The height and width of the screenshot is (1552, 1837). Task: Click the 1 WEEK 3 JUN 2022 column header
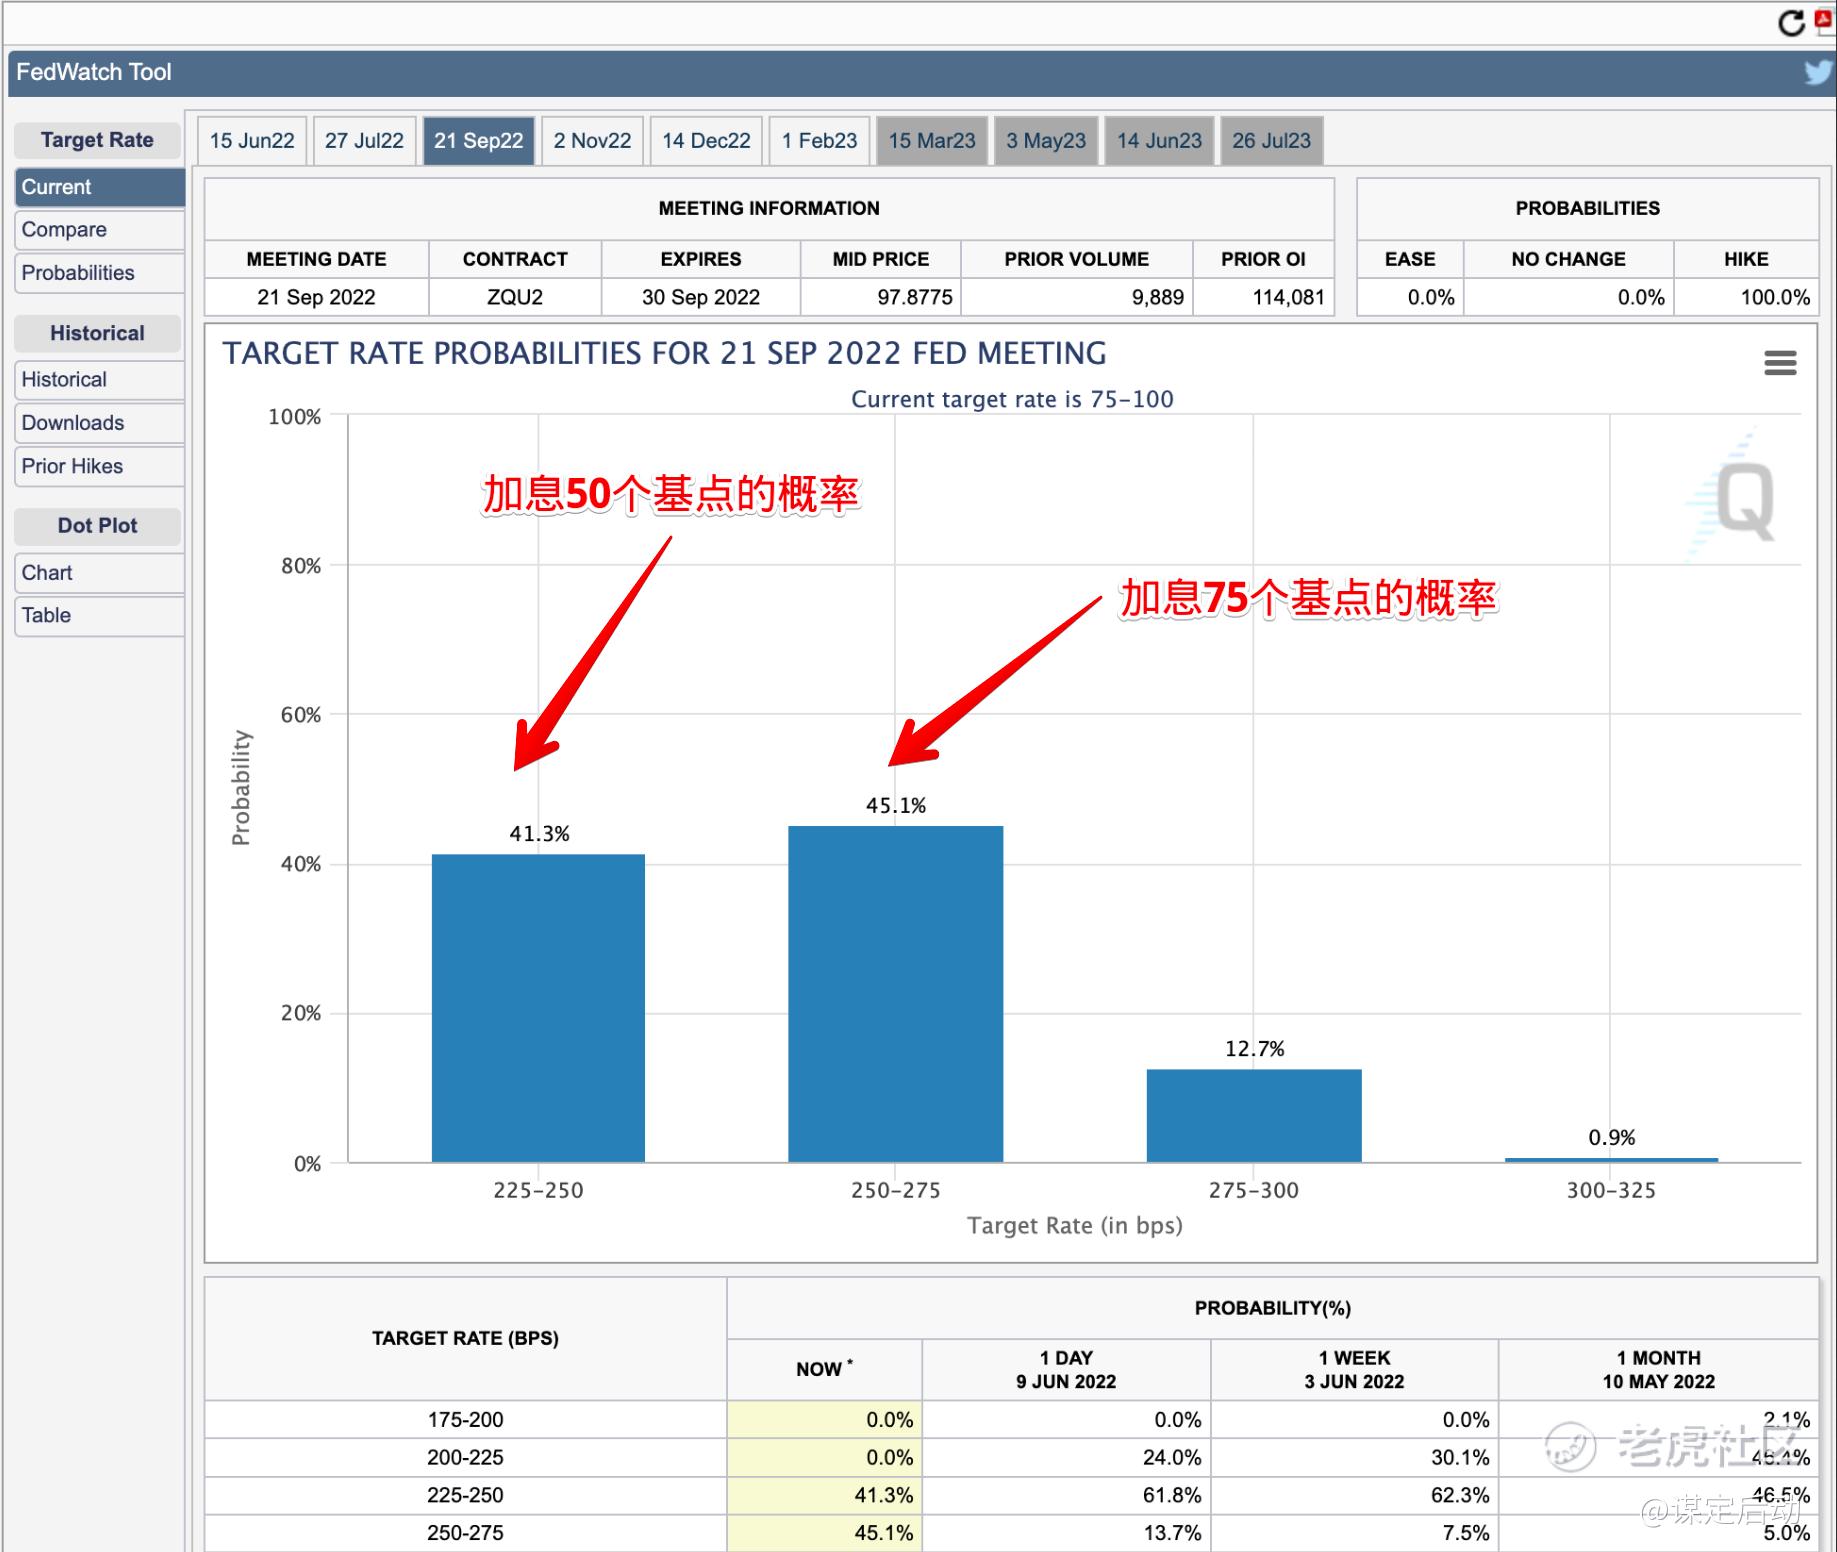point(1354,1369)
